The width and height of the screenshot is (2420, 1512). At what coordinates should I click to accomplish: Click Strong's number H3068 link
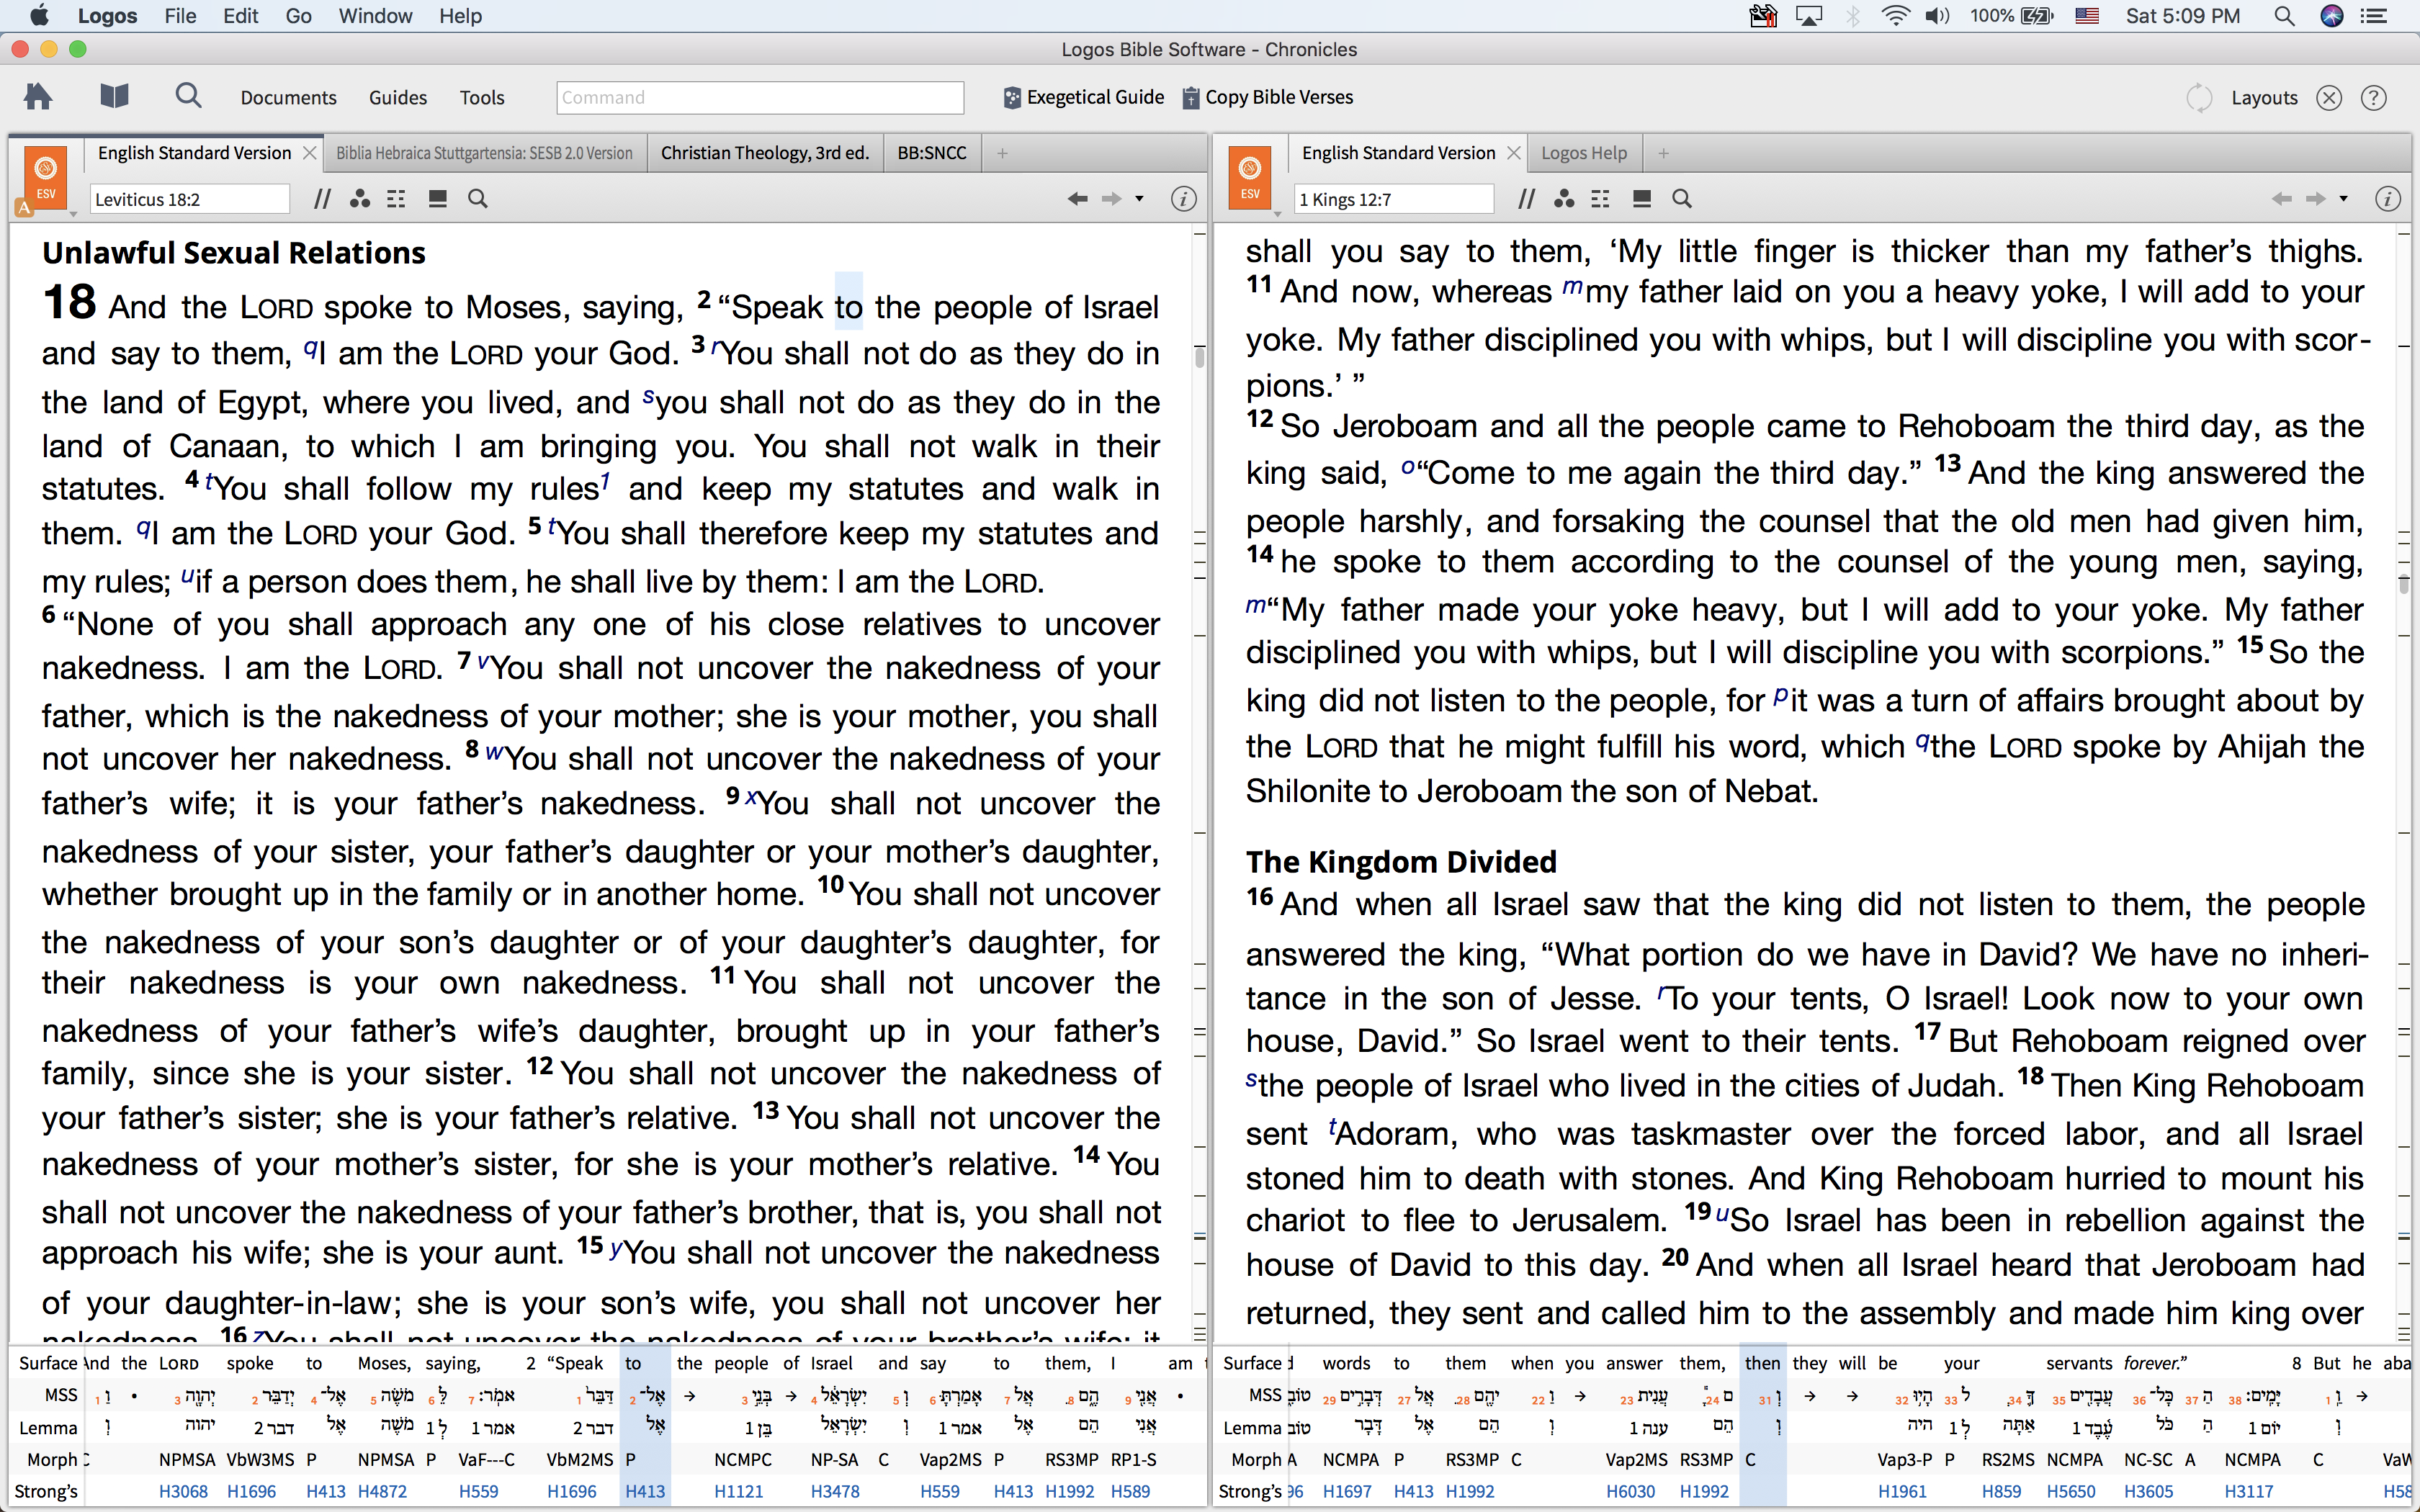pos(183,1491)
